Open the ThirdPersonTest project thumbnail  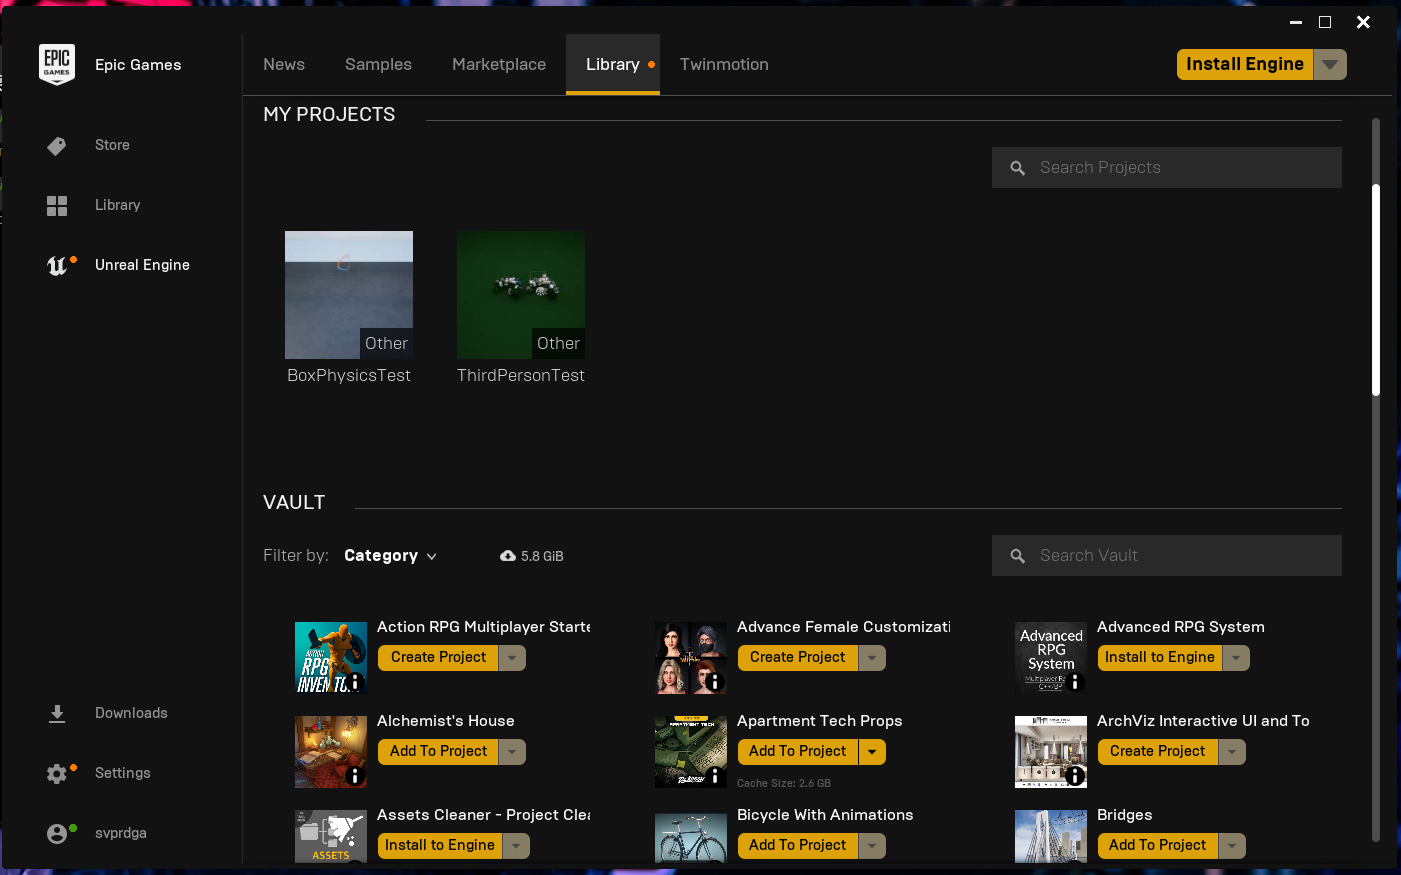tap(521, 295)
